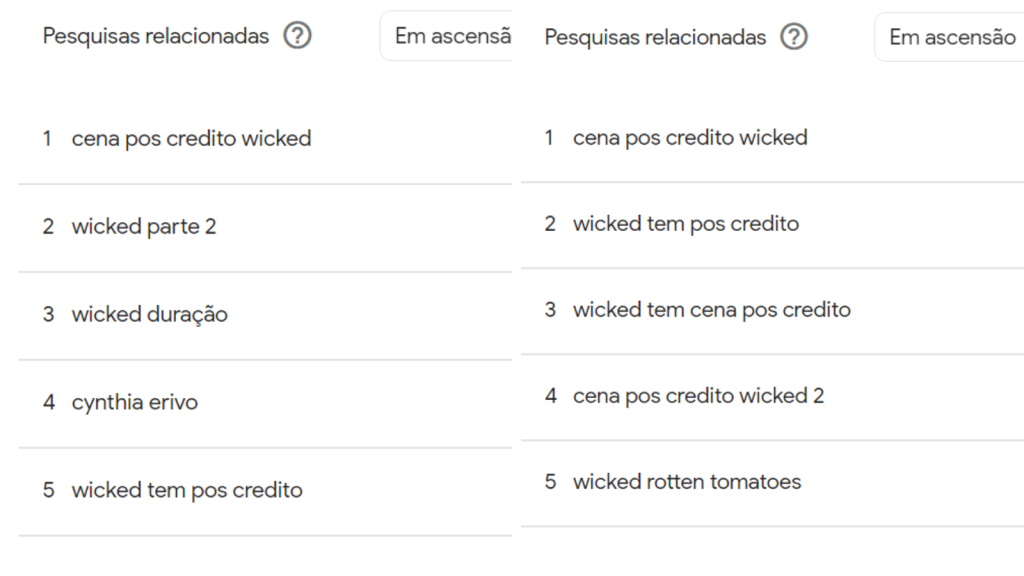Click the "cynthia erivo" related search
1024x576 pixels.
click(134, 403)
